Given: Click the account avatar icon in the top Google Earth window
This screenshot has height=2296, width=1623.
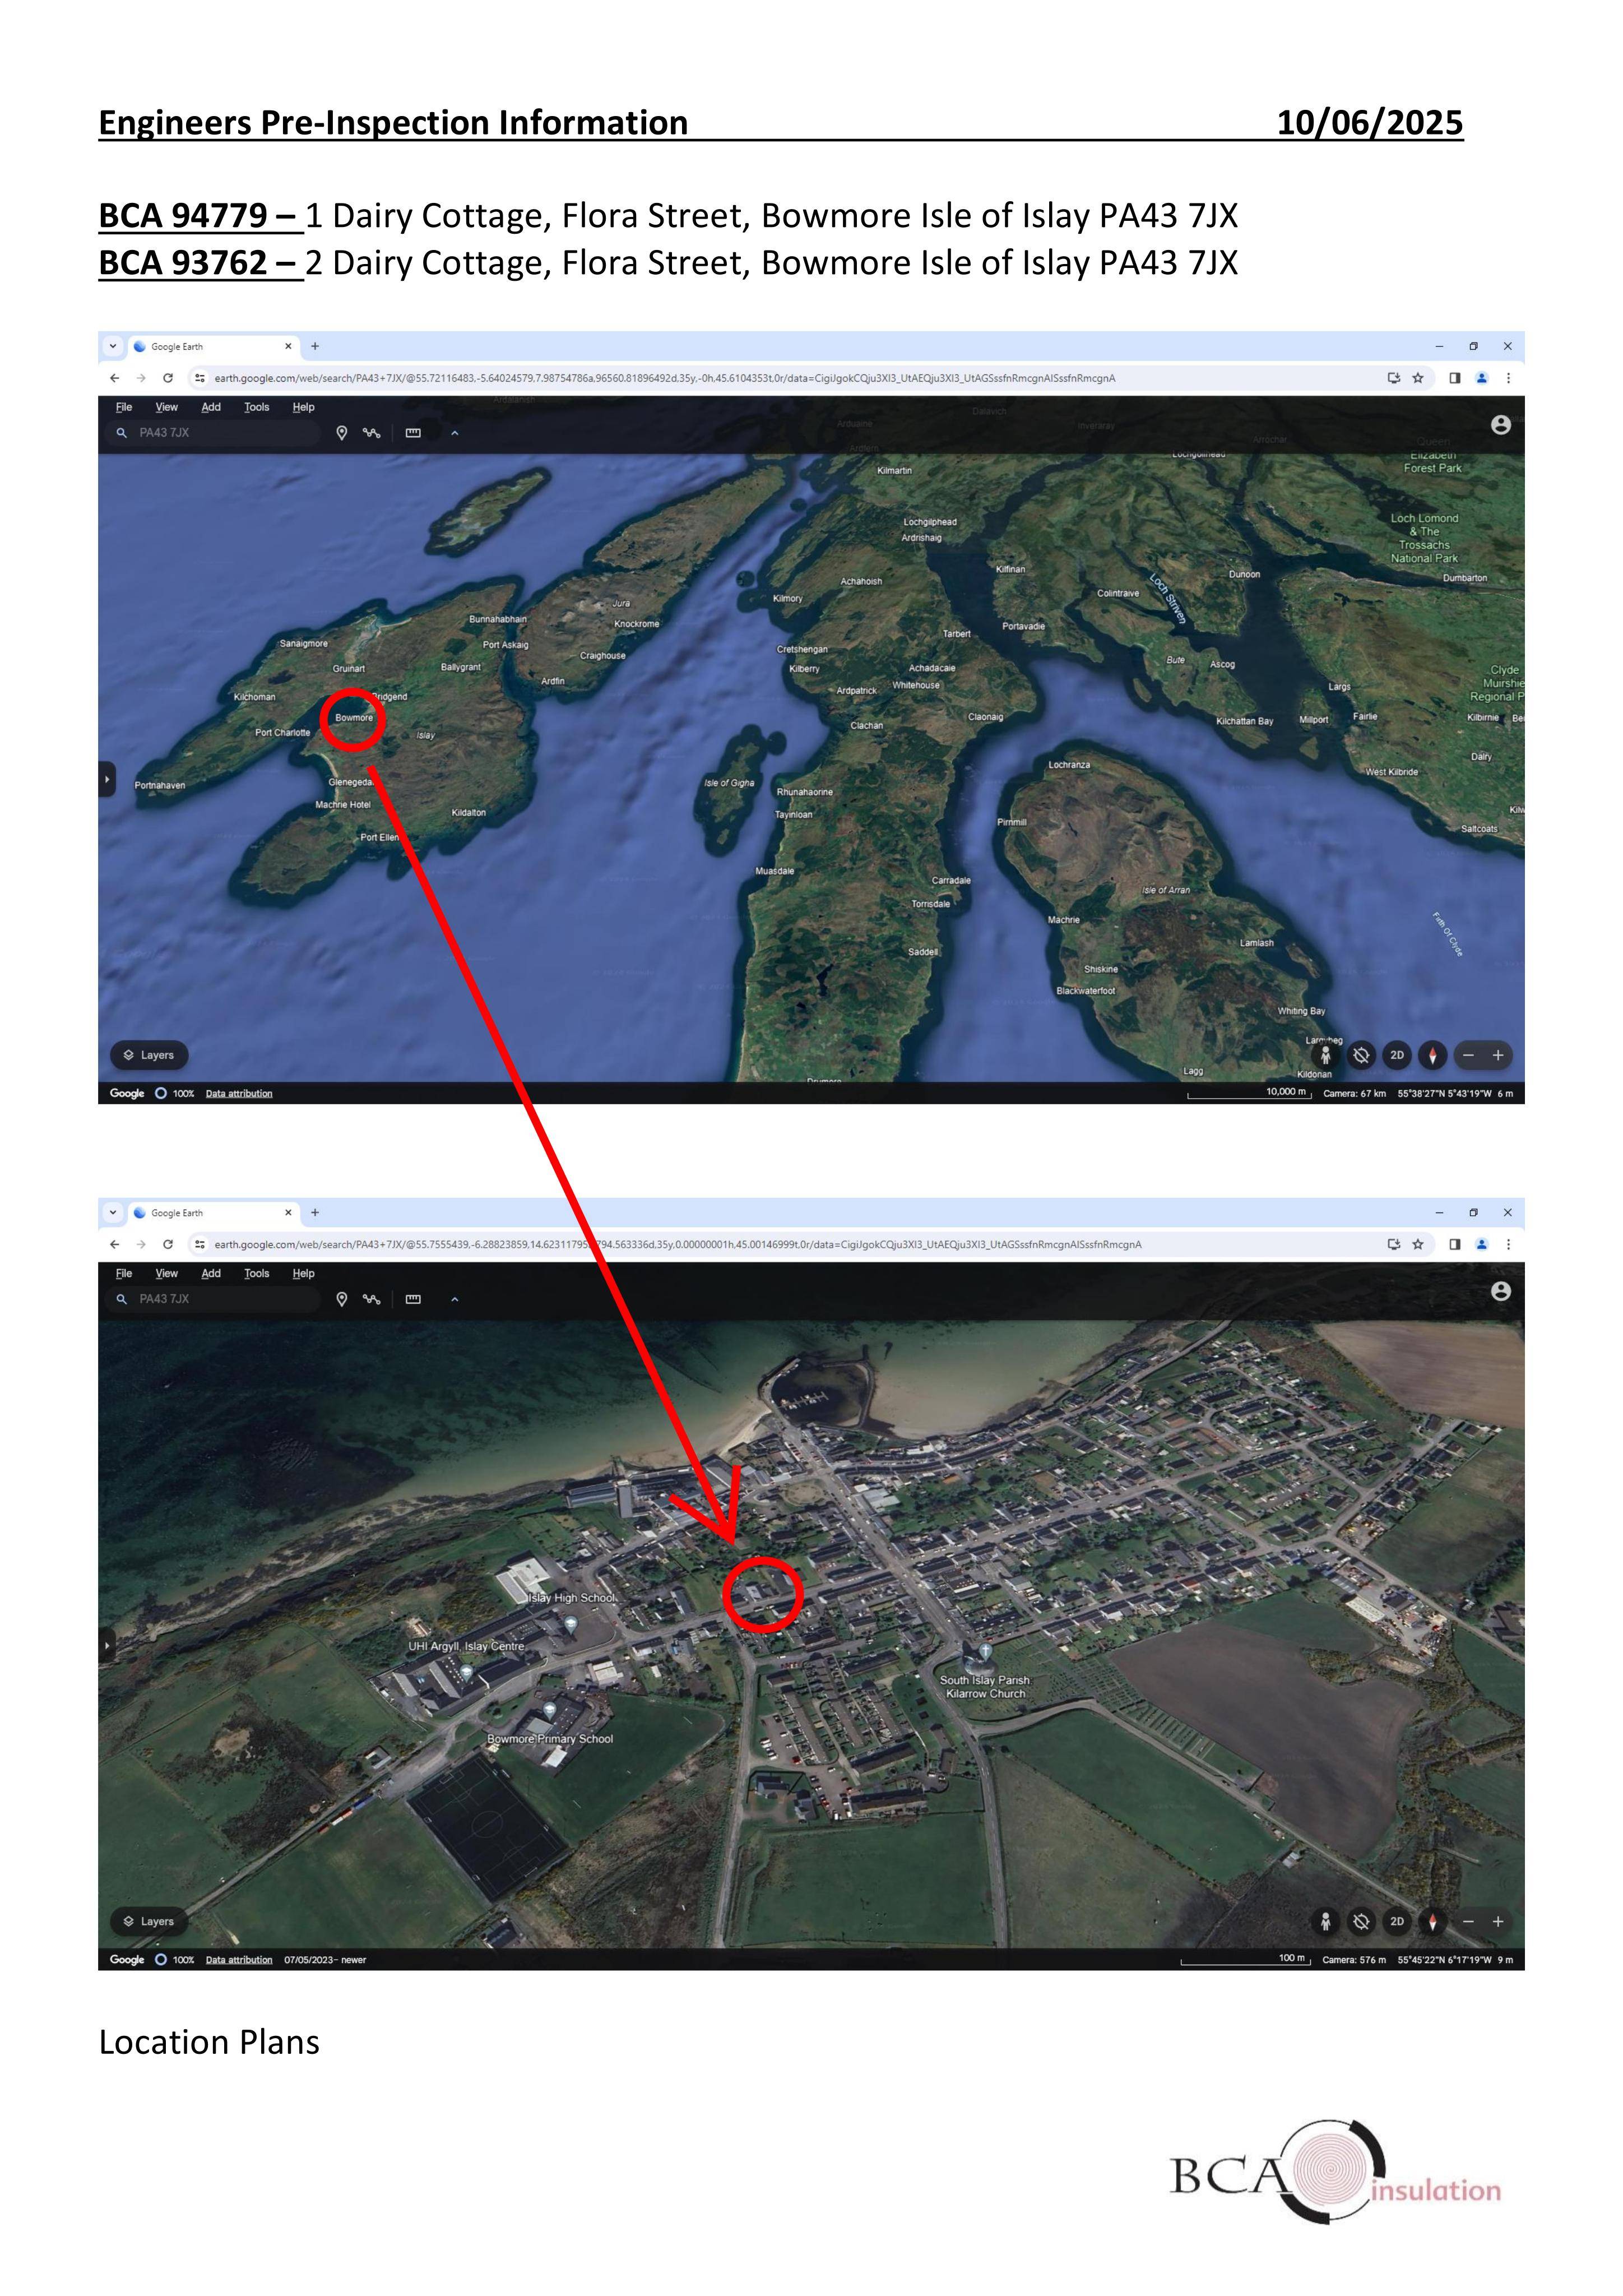Looking at the screenshot, I should [1500, 425].
